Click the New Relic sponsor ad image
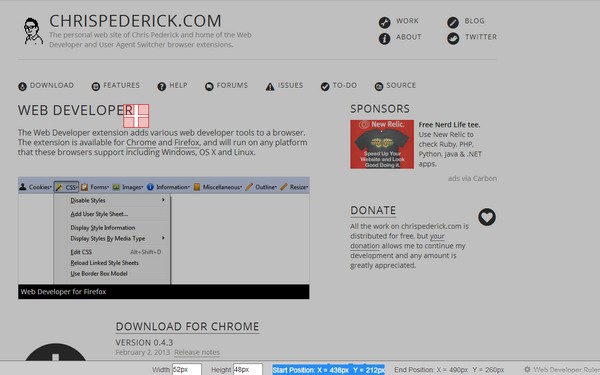Image resolution: width=600 pixels, height=375 pixels. (382, 144)
